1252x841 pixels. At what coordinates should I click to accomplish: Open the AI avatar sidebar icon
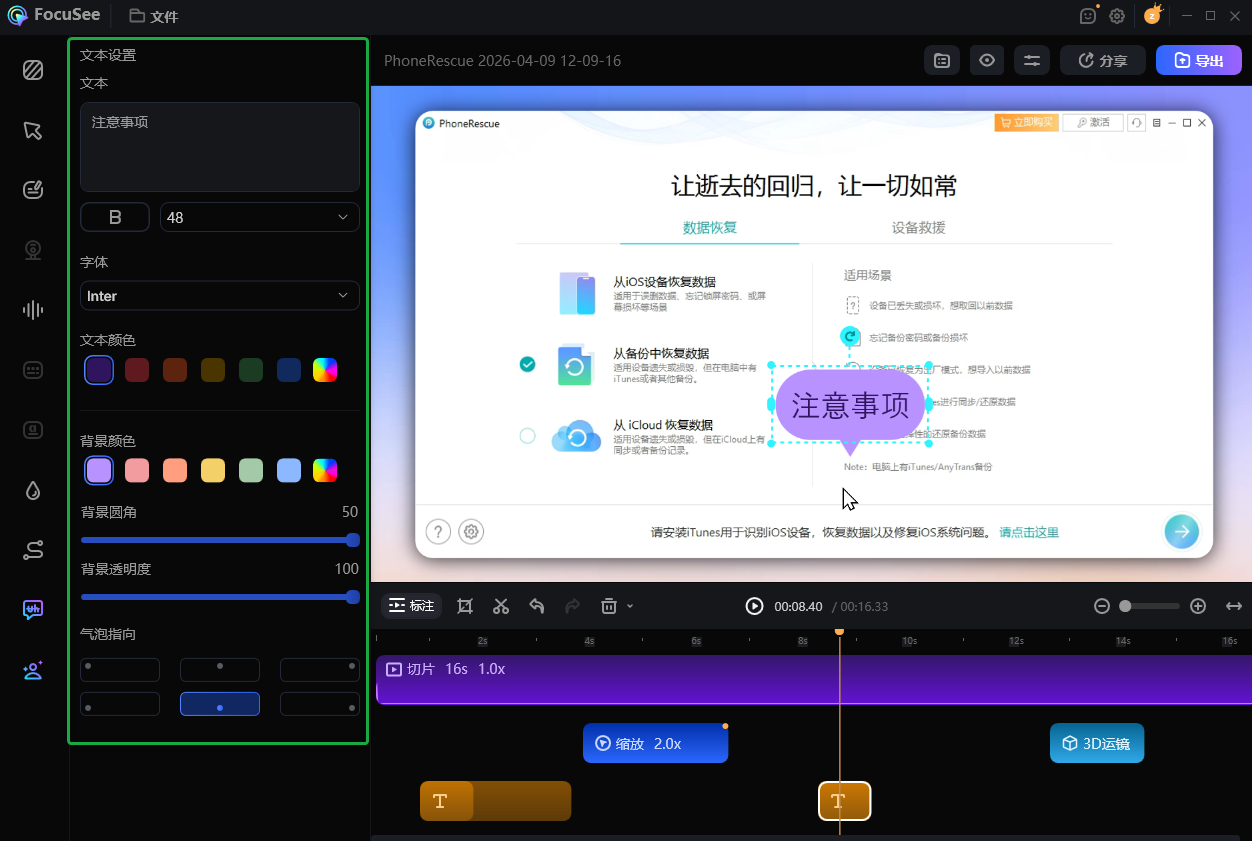coord(33,670)
